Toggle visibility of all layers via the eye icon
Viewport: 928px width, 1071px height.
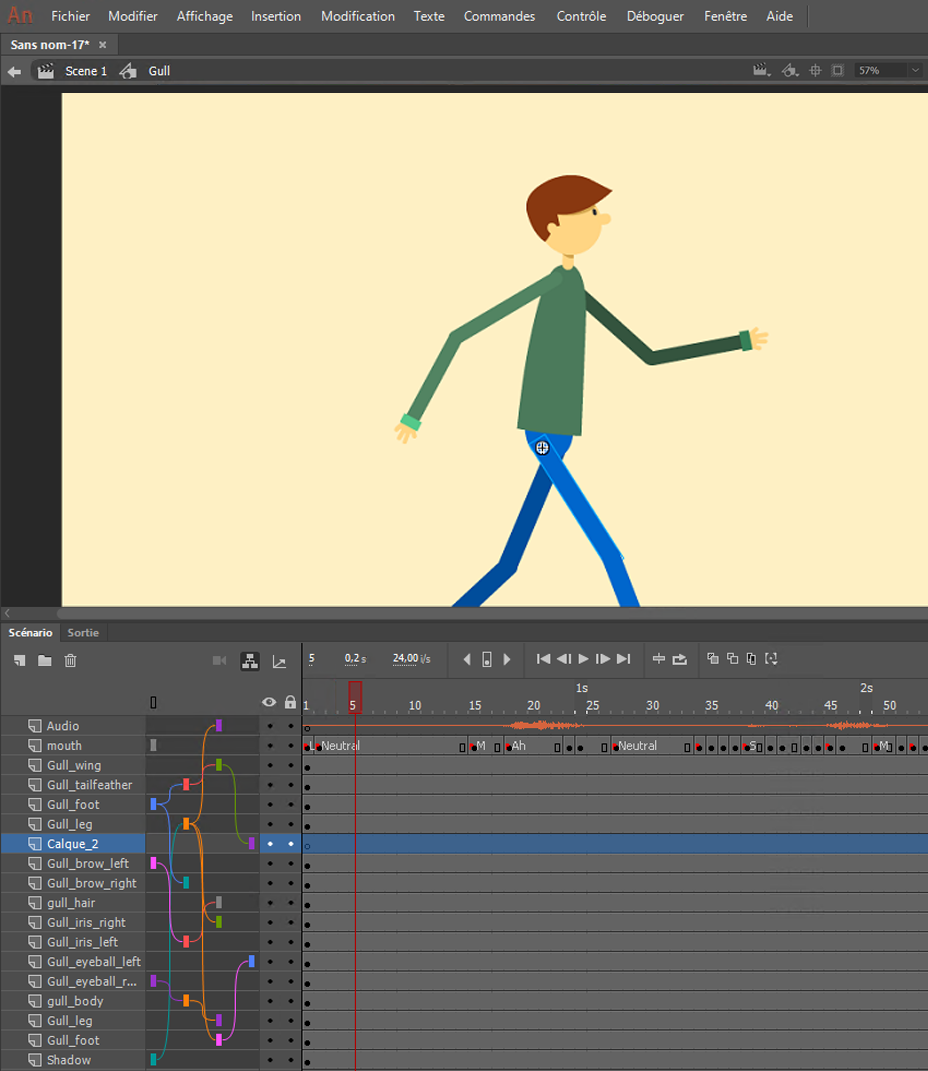tap(269, 702)
